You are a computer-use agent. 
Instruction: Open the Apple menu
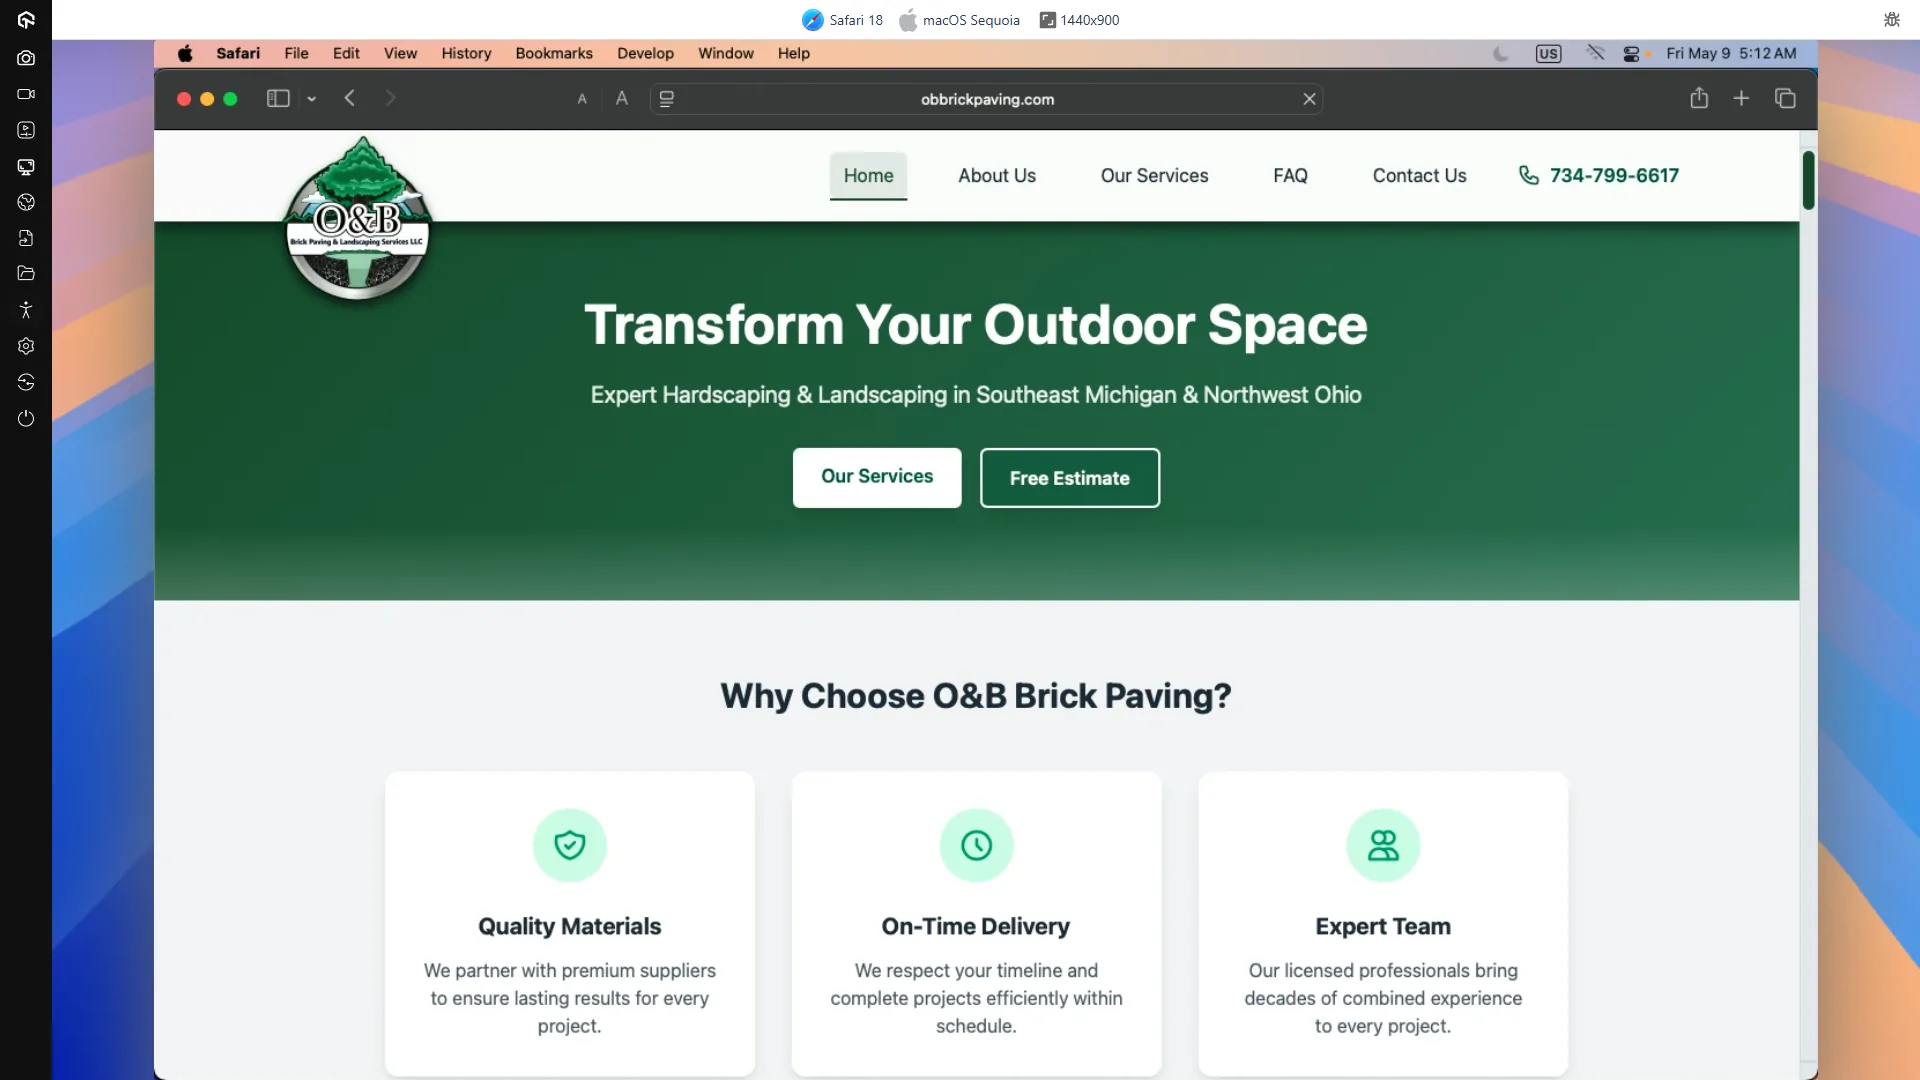point(185,53)
